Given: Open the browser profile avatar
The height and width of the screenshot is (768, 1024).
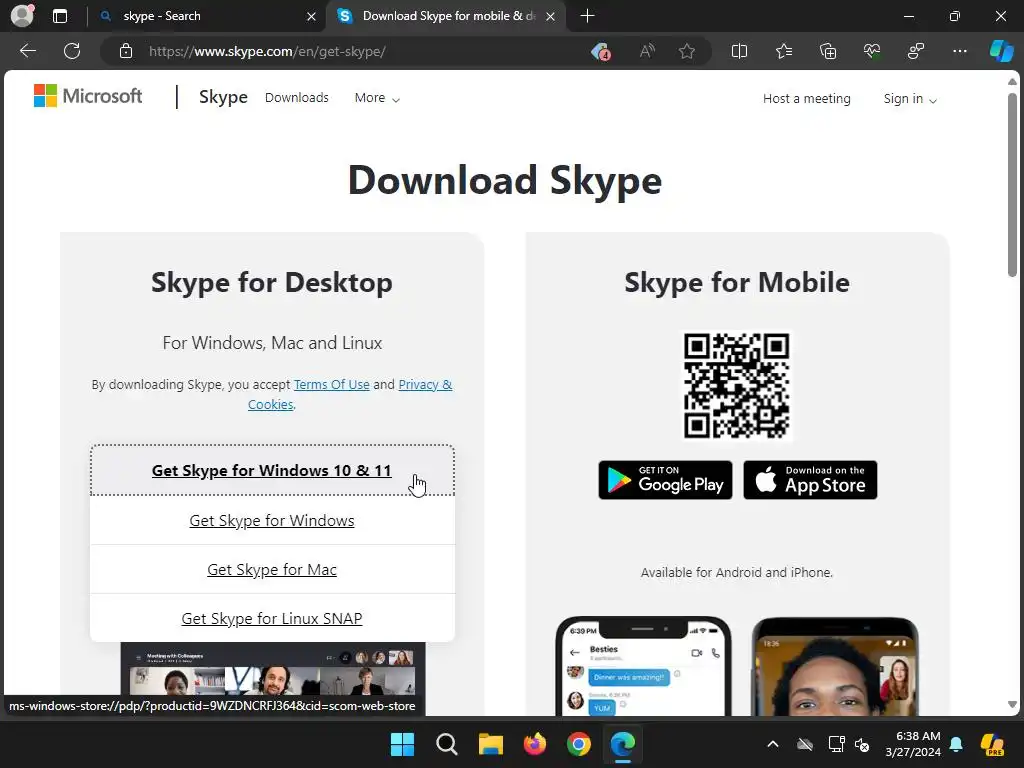Looking at the screenshot, I should [x=22, y=16].
